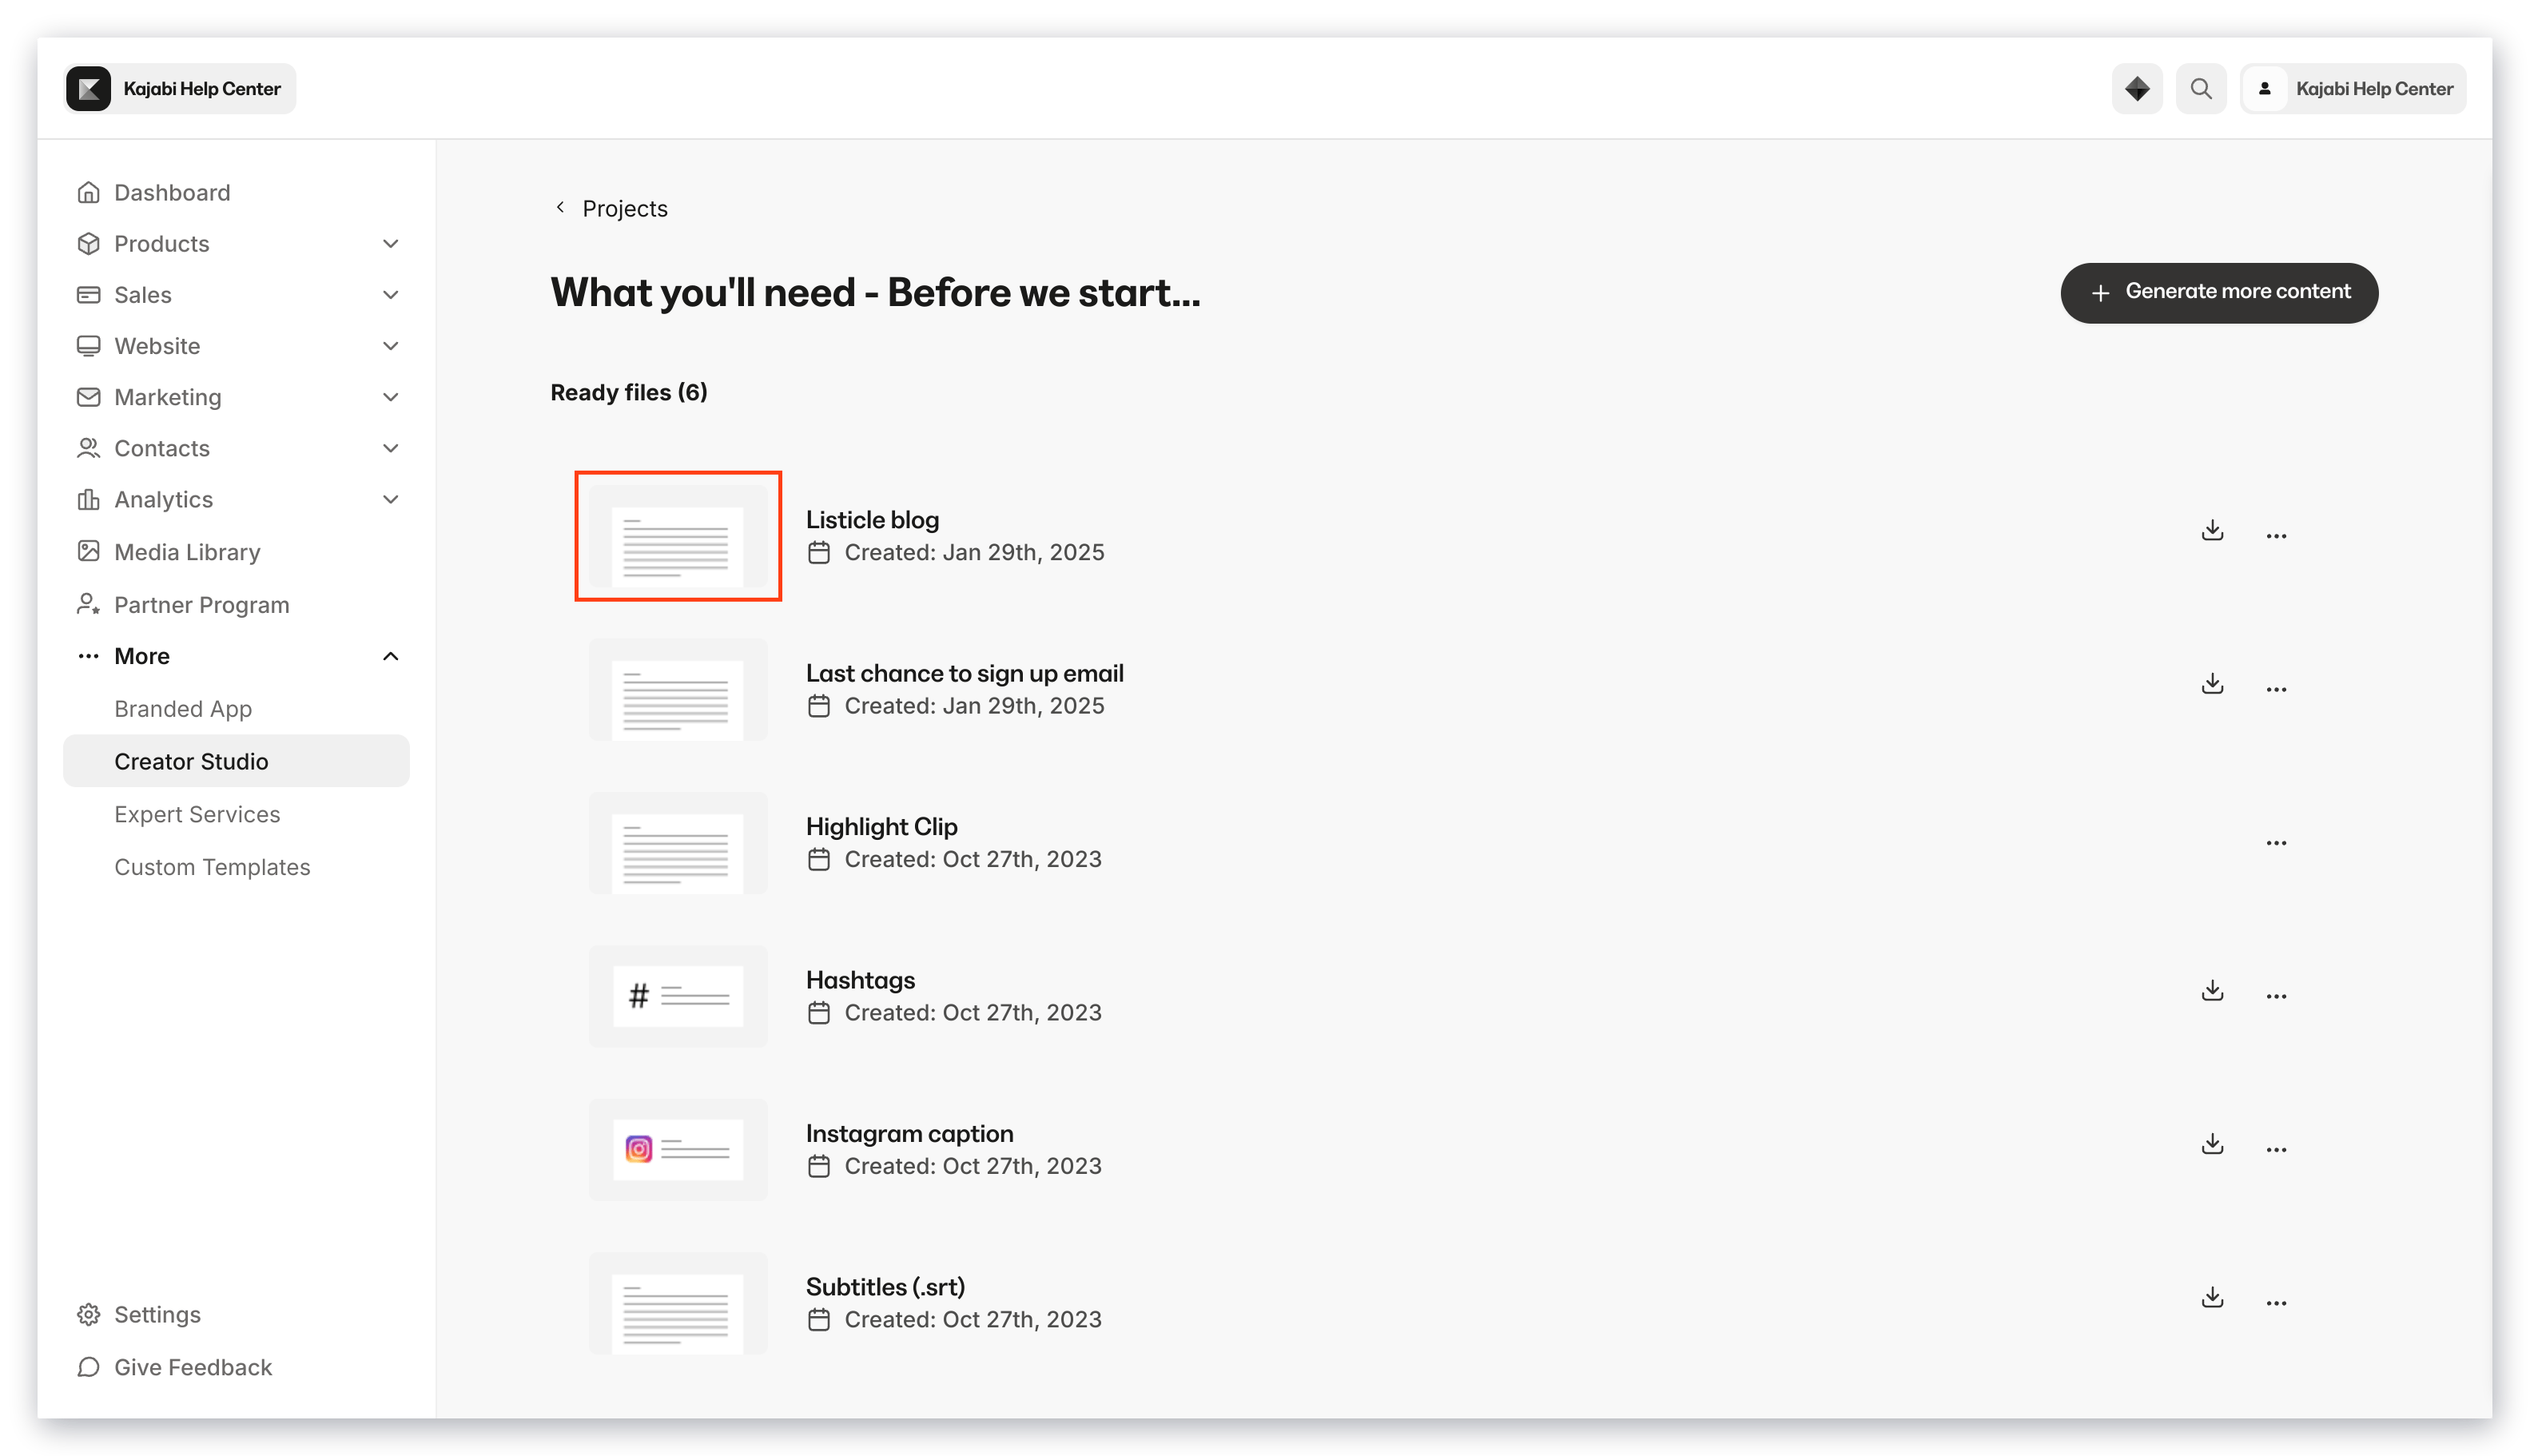The height and width of the screenshot is (1456, 2530).
Task: Click the Last chance to sign up email title
Action: (964, 673)
